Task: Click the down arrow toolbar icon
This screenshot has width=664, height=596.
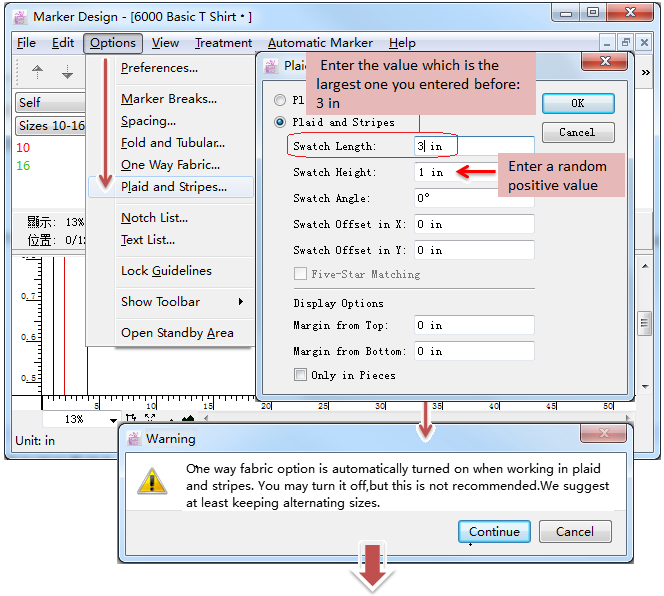Action: [x=67, y=72]
